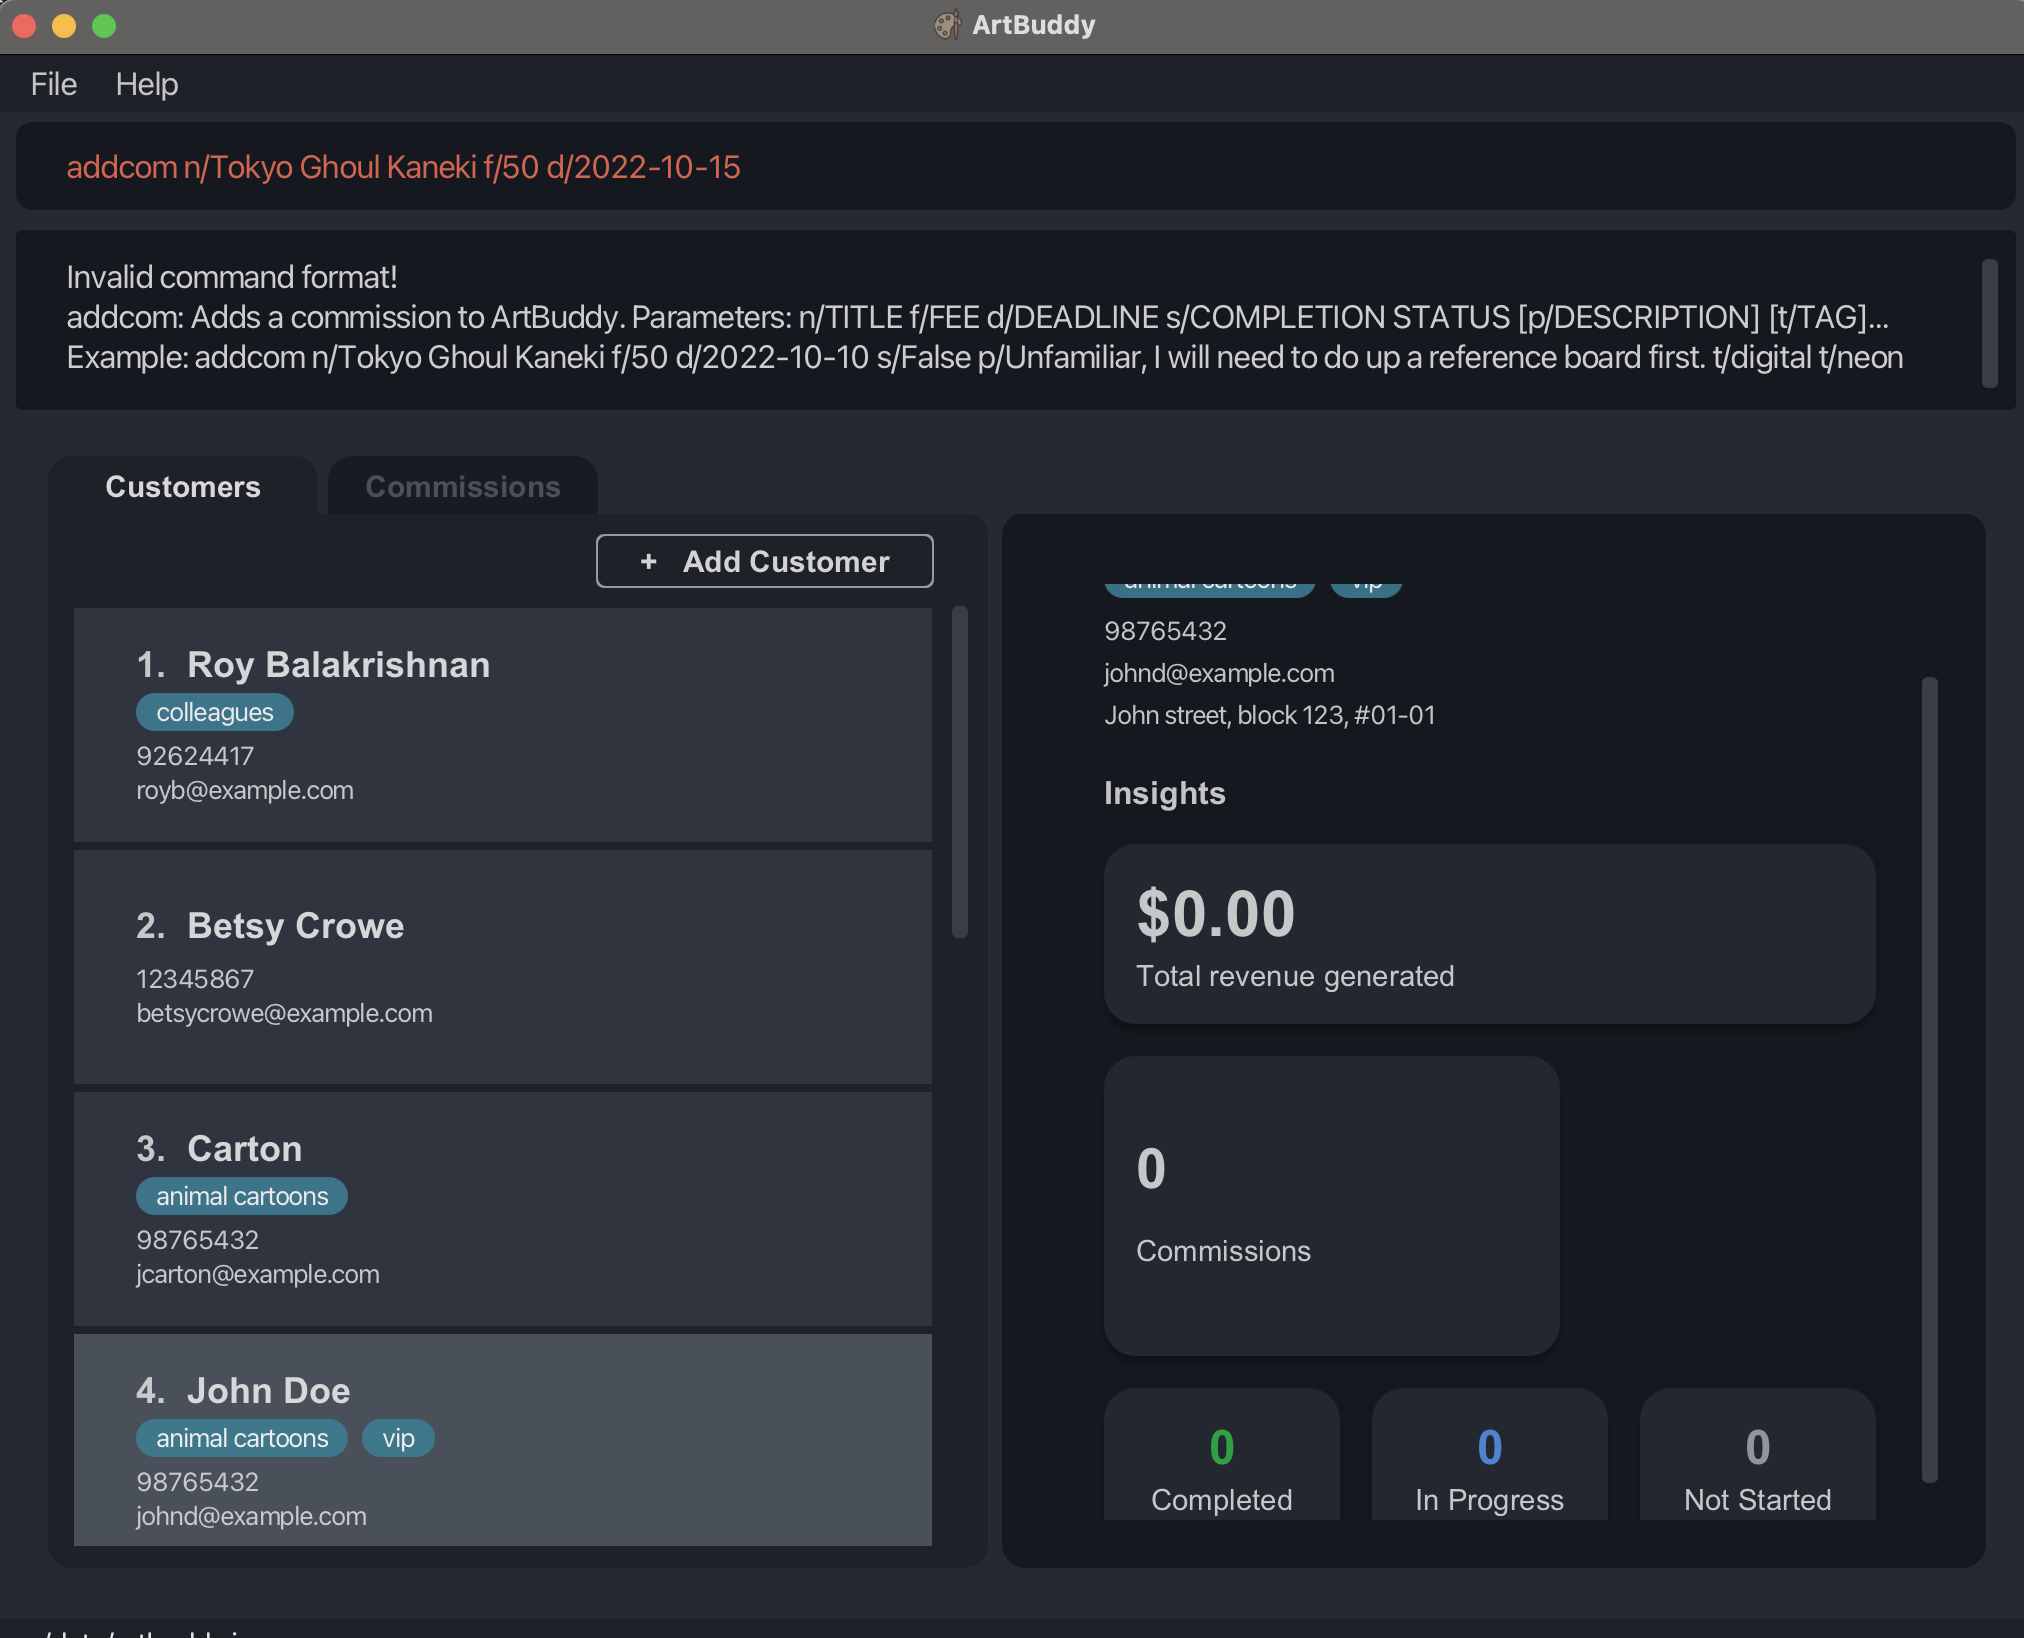Open the File menu

pos(52,84)
